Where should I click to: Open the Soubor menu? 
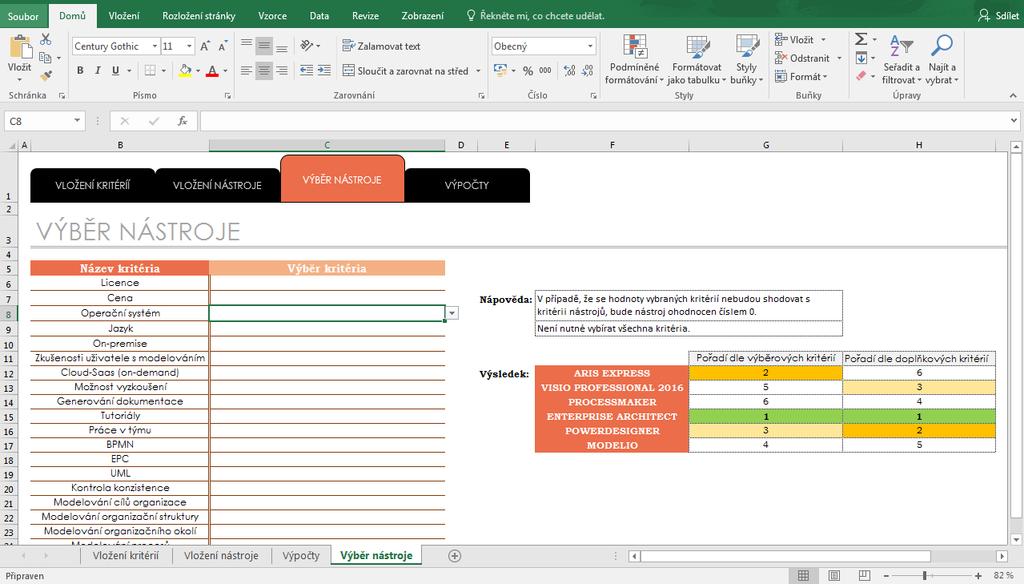coord(24,16)
